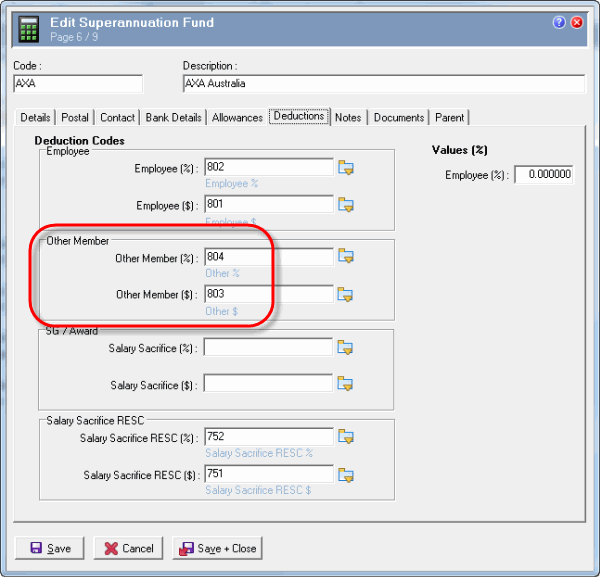Browse codes for Other Member (%)
The height and width of the screenshot is (577, 600).
click(347, 257)
